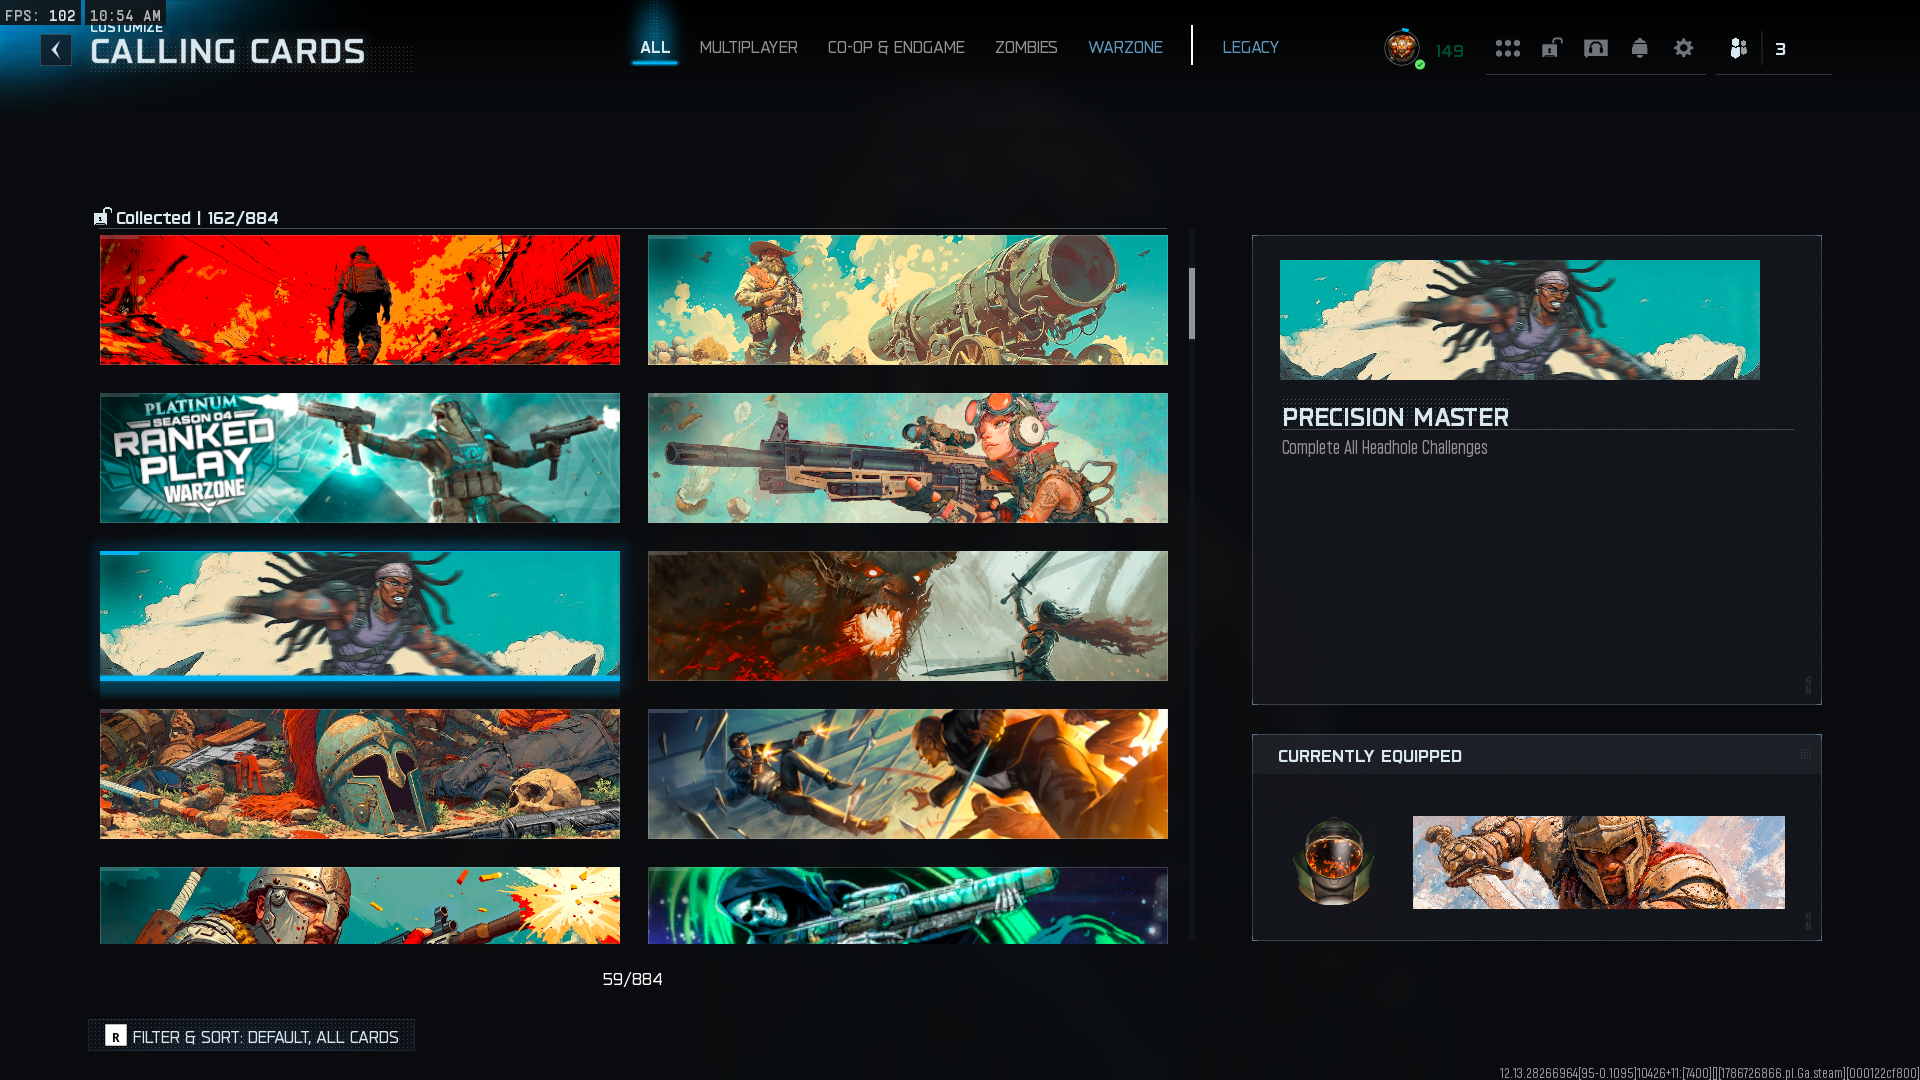Image resolution: width=1920 pixels, height=1080 pixels.
Task: Click the calling card list scrollbar
Action: coord(1192,304)
